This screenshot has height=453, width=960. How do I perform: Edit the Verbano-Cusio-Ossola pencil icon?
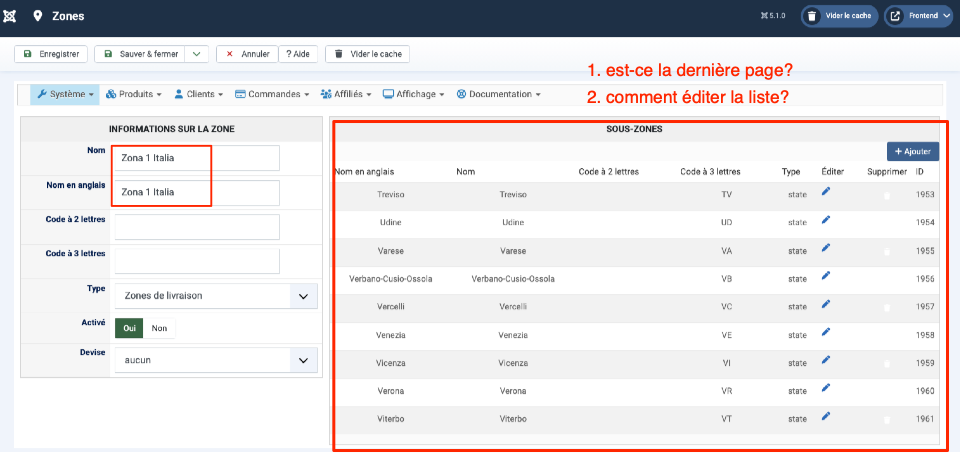click(x=826, y=276)
